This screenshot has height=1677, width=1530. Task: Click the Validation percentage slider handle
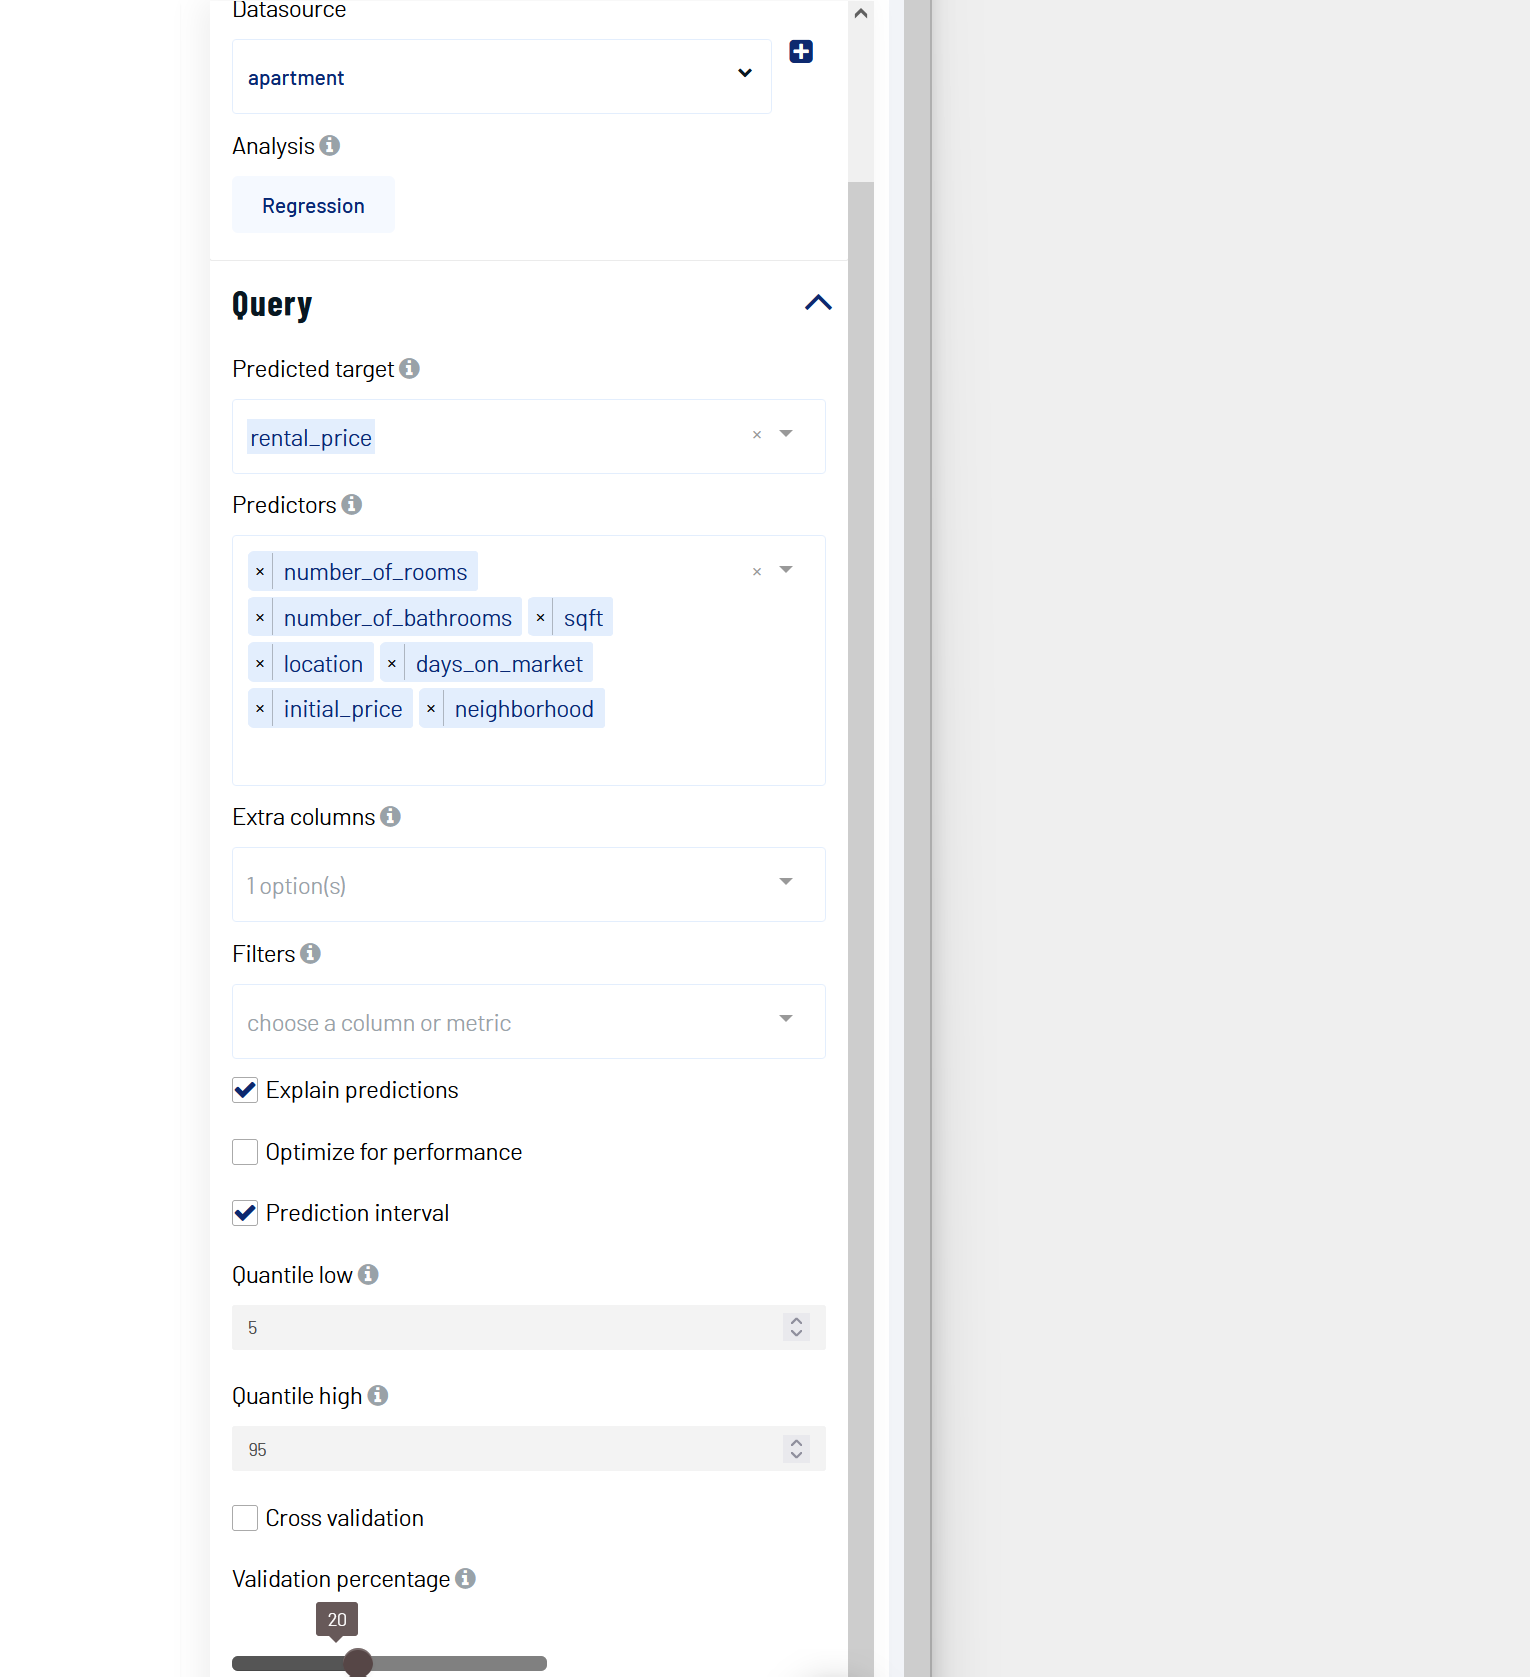[x=358, y=1663]
